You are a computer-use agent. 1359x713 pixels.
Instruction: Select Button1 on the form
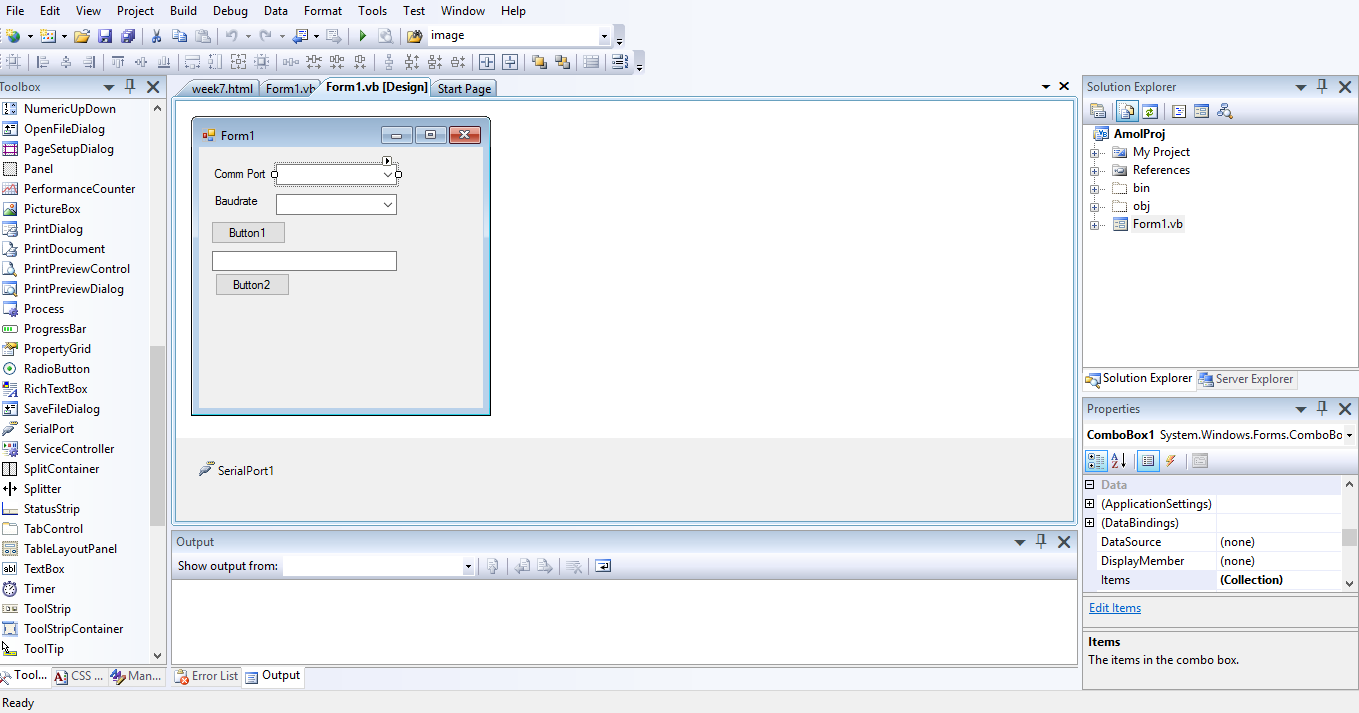(x=248, y=233)
